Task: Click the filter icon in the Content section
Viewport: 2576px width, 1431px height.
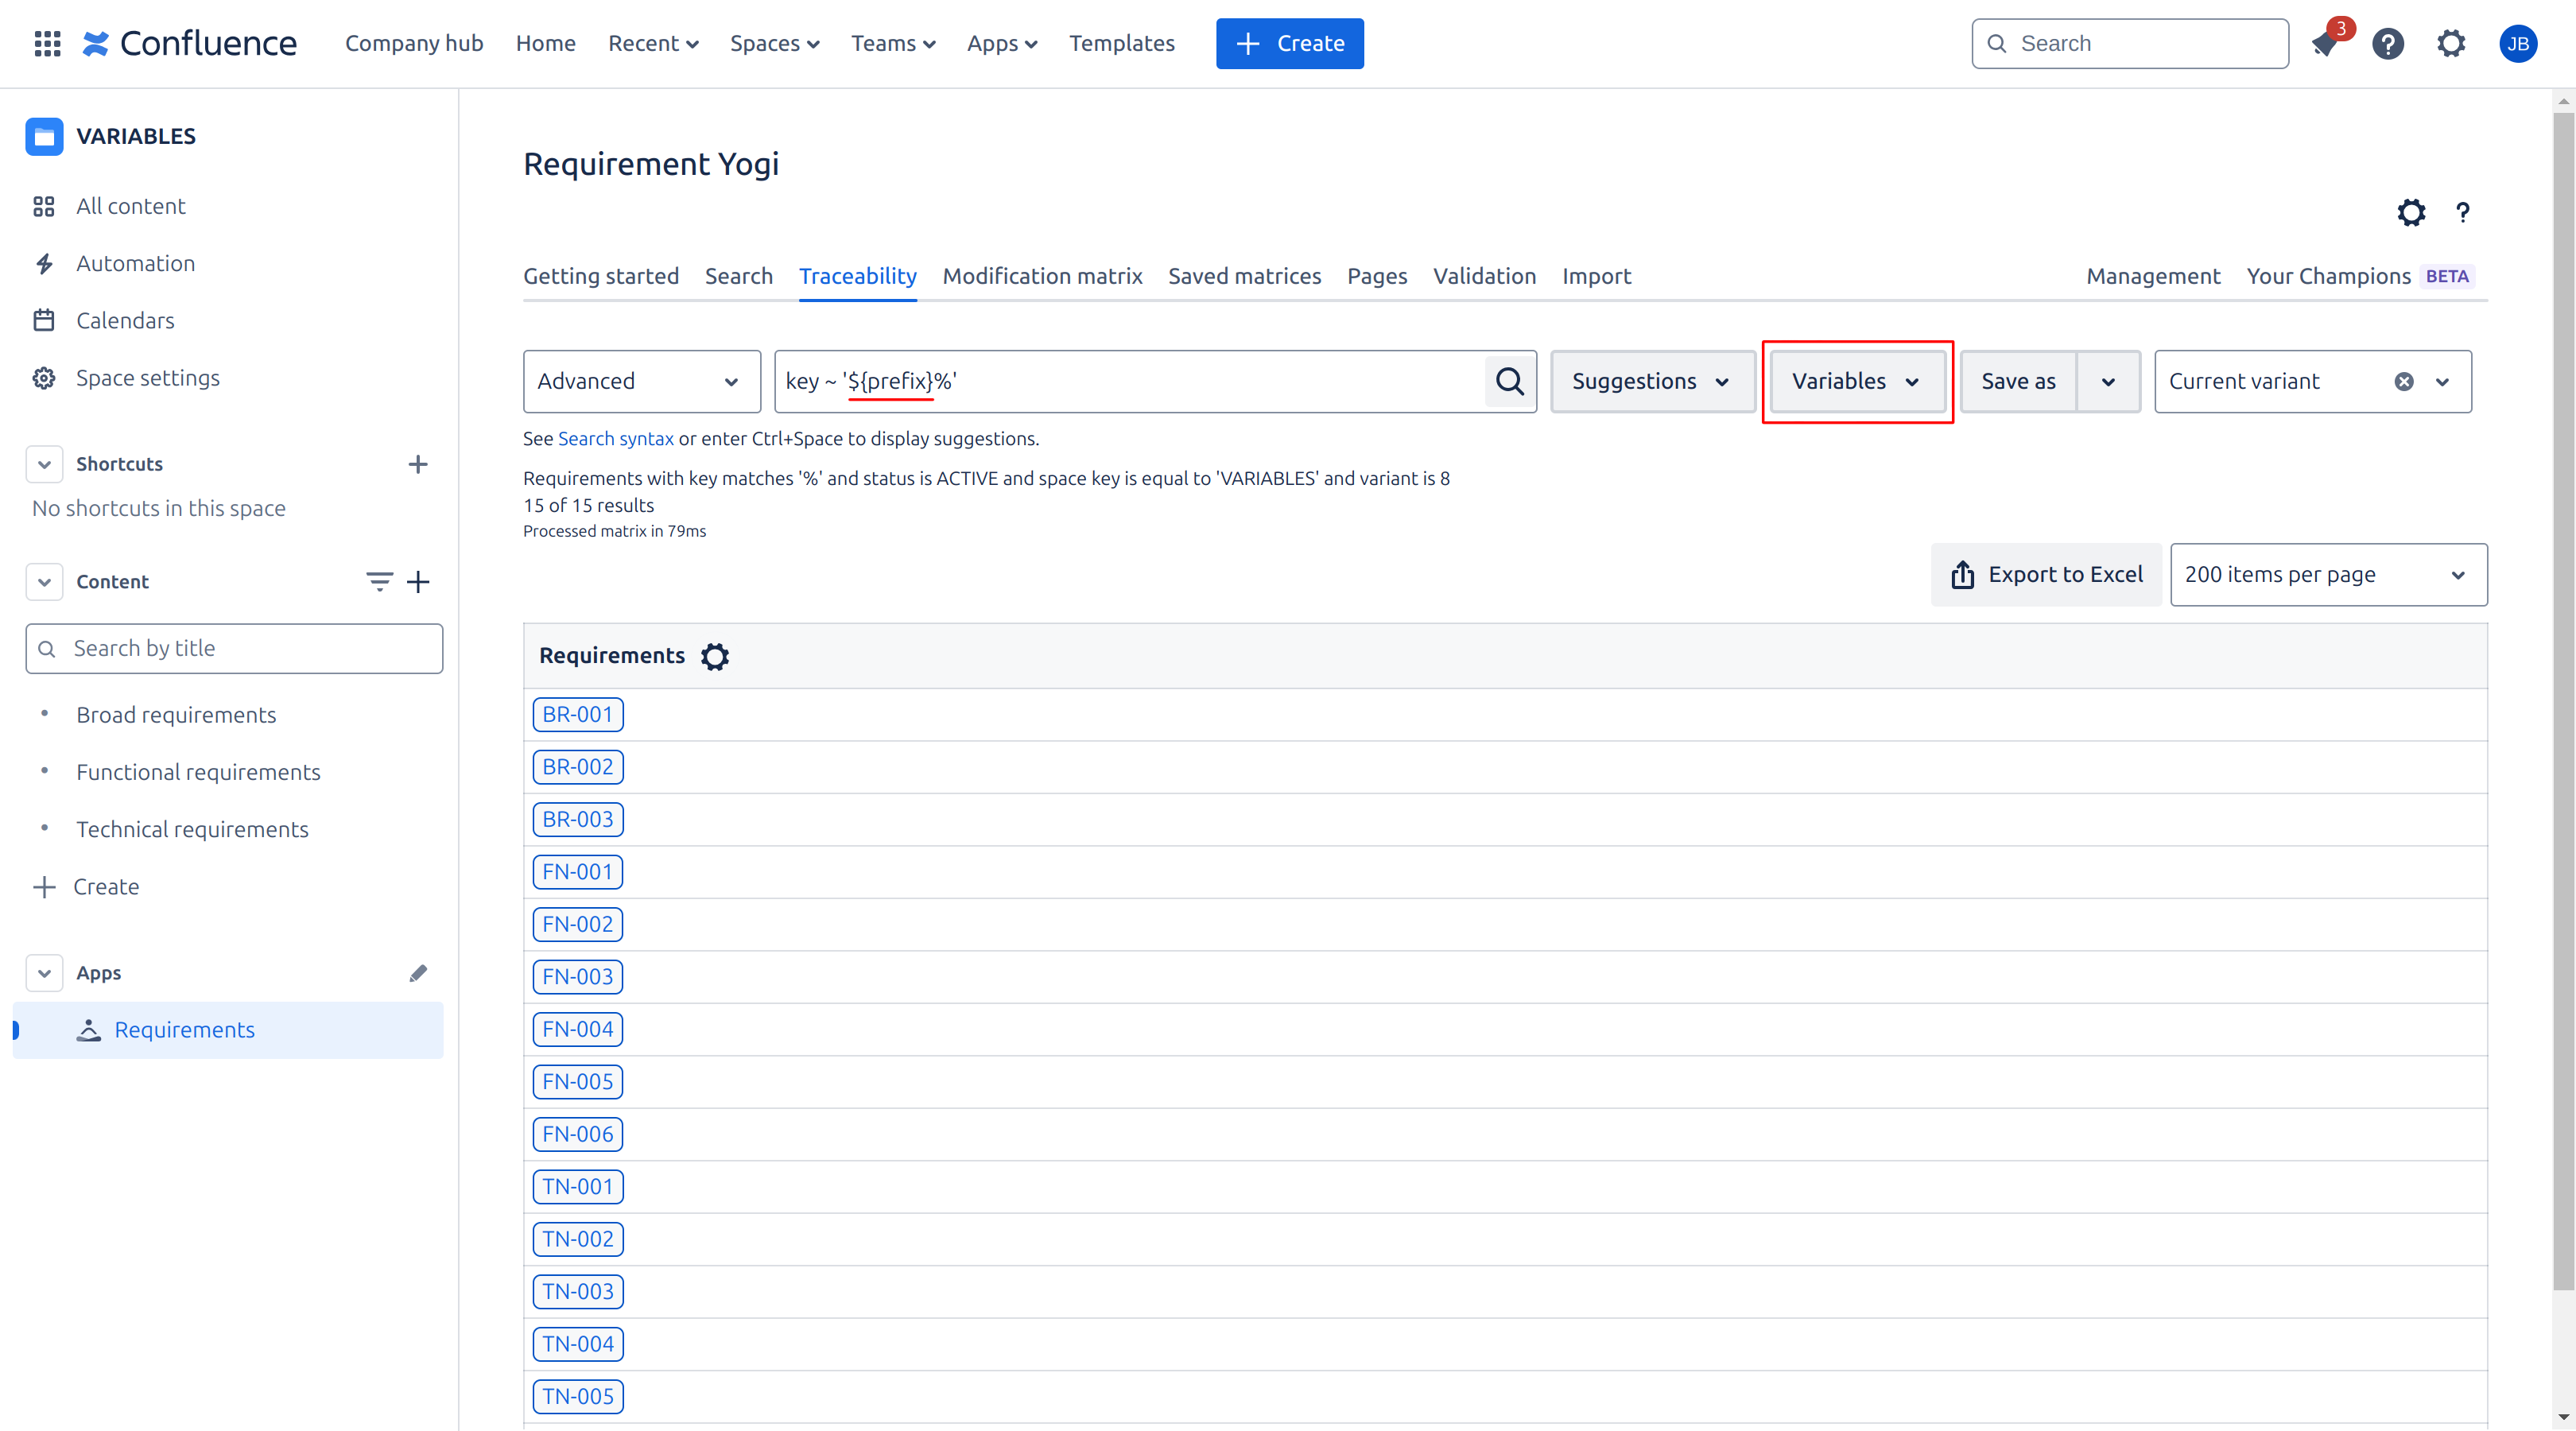Action: coord(378,581)
